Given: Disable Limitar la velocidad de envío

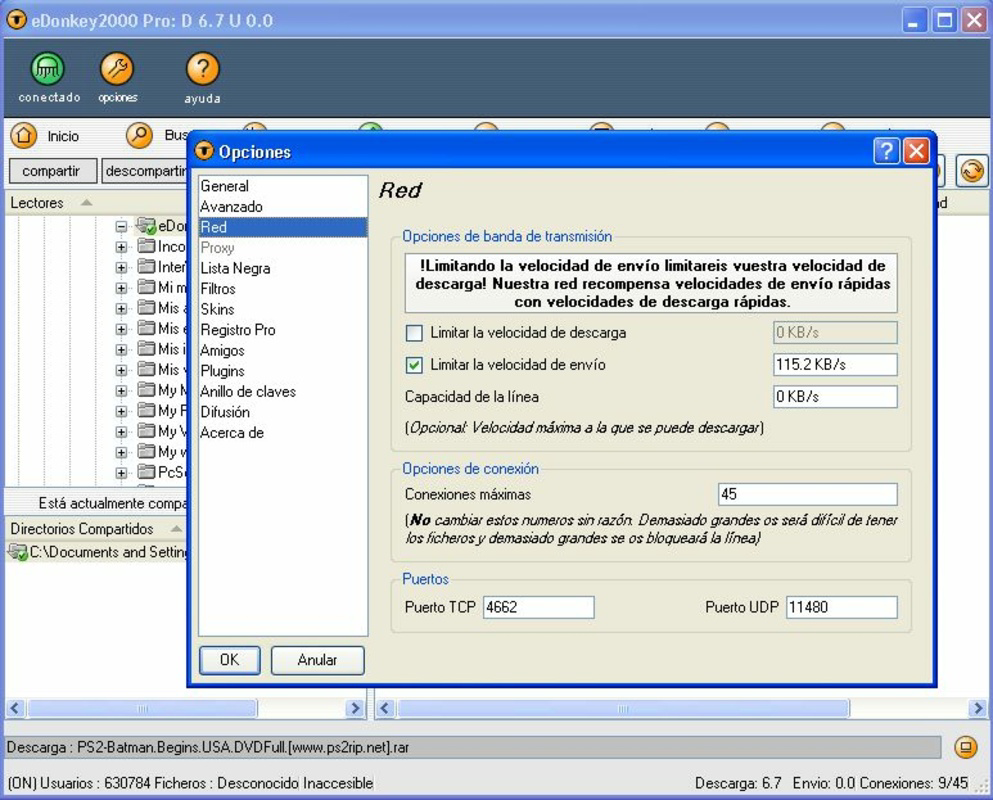Looking at the screenshot, I should point(413,364).
